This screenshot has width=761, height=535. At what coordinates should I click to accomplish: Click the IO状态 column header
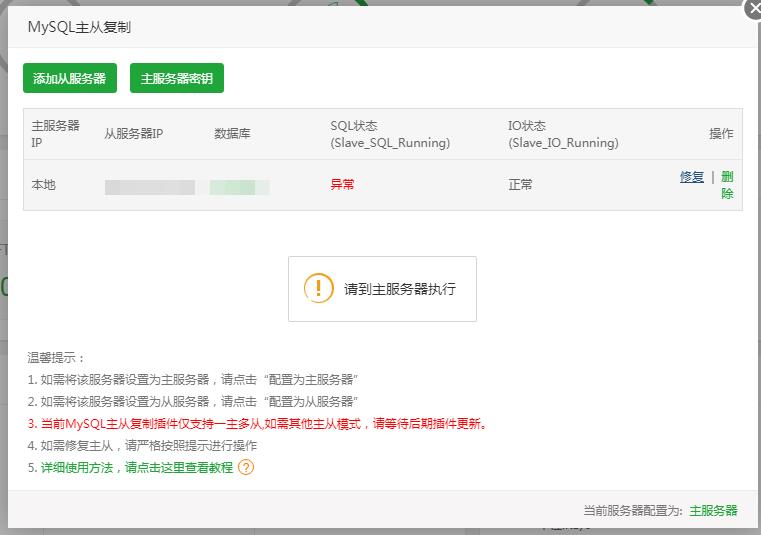point(563,134)
